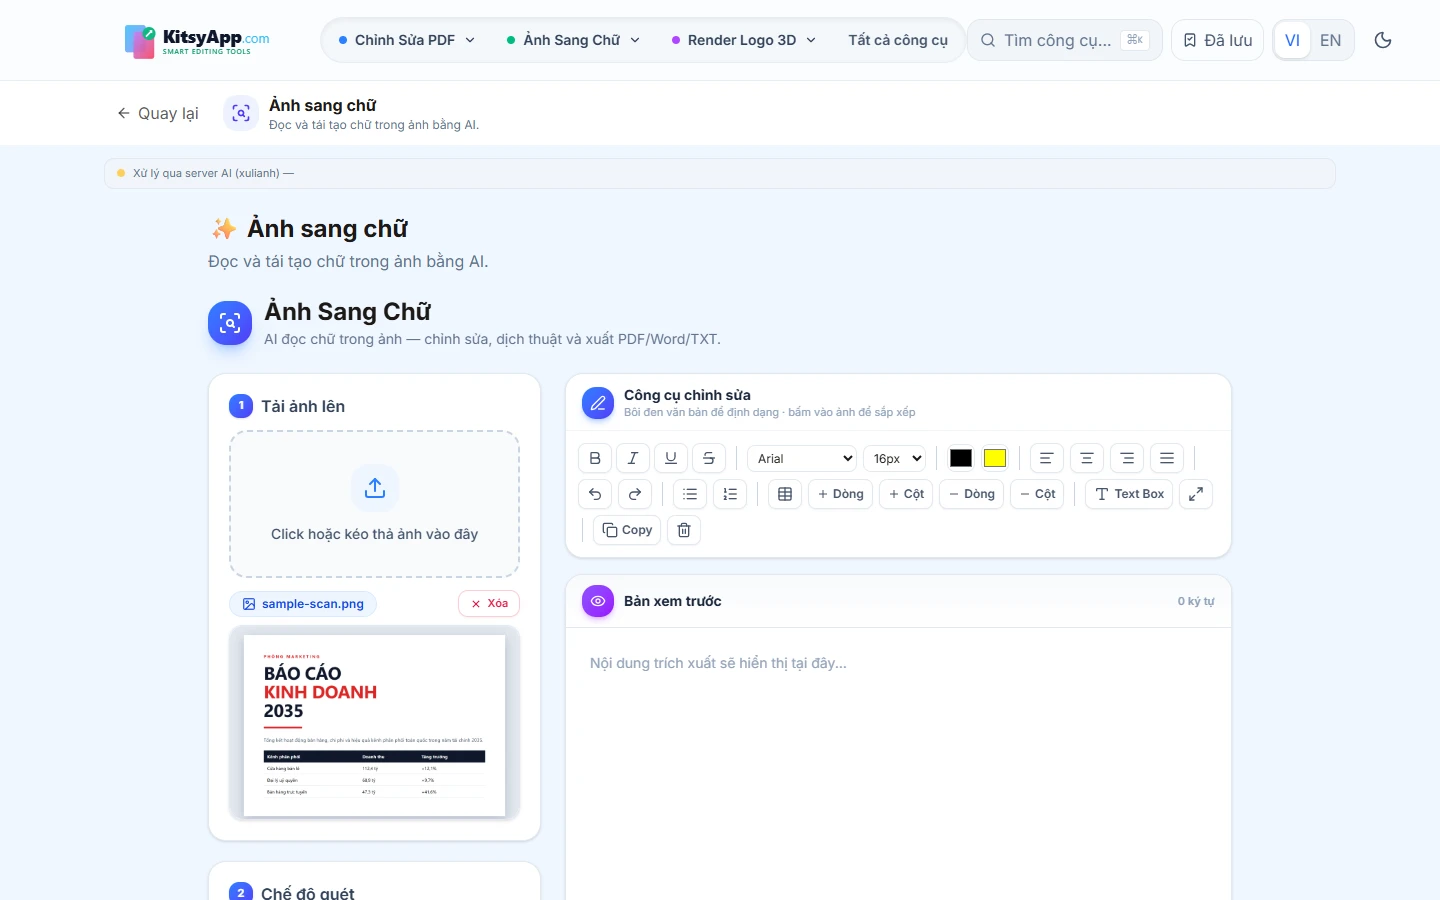Go back with Quay lại

click(x=158, y=113)
